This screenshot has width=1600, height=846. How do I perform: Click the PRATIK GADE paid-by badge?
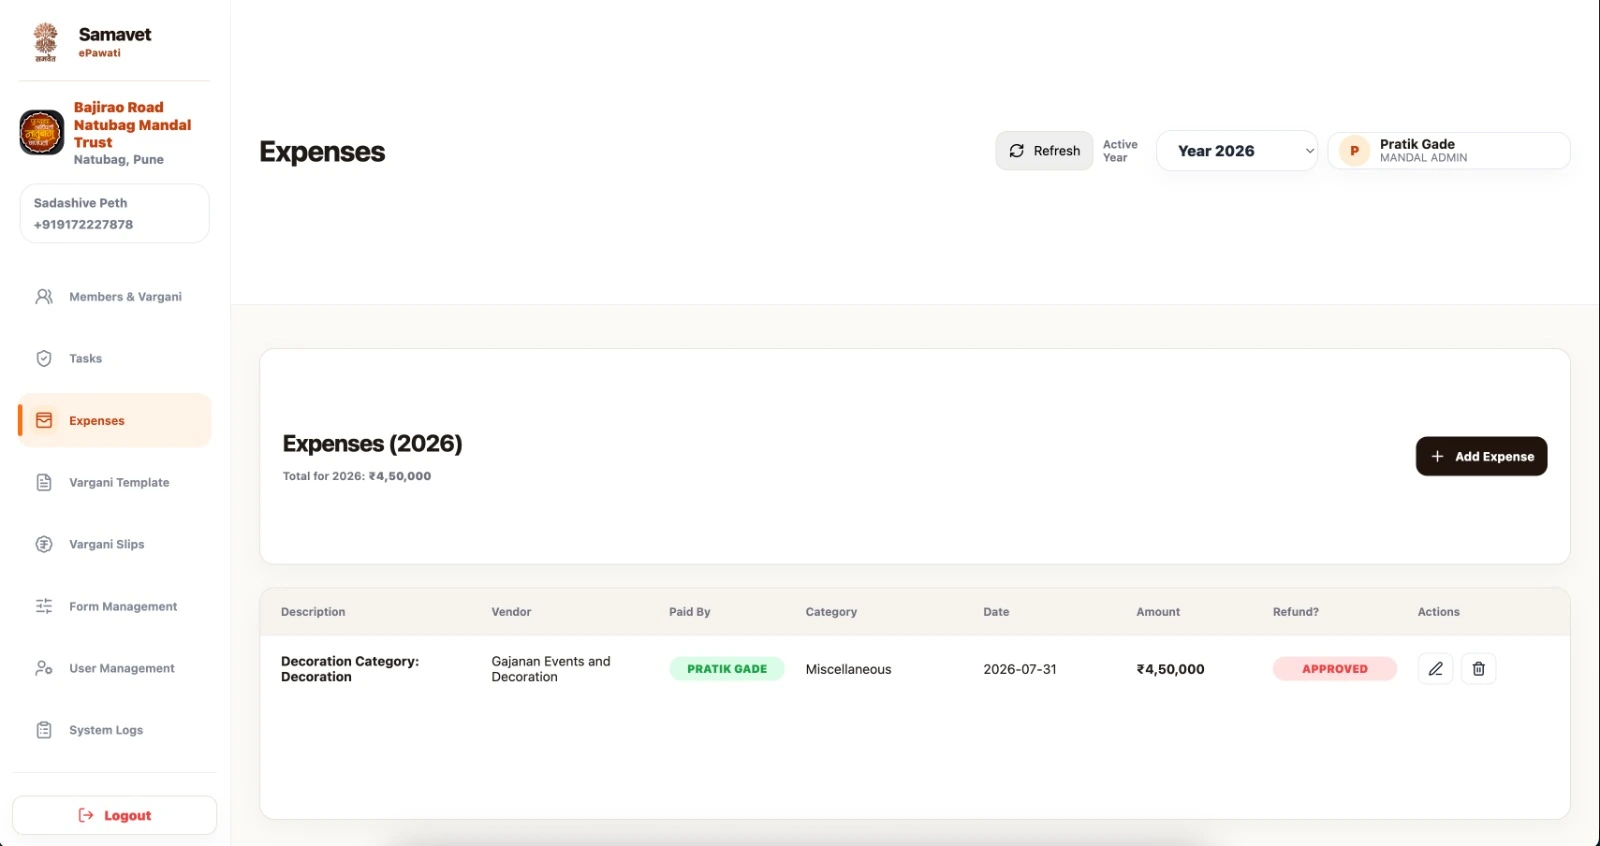pos(727,669)
